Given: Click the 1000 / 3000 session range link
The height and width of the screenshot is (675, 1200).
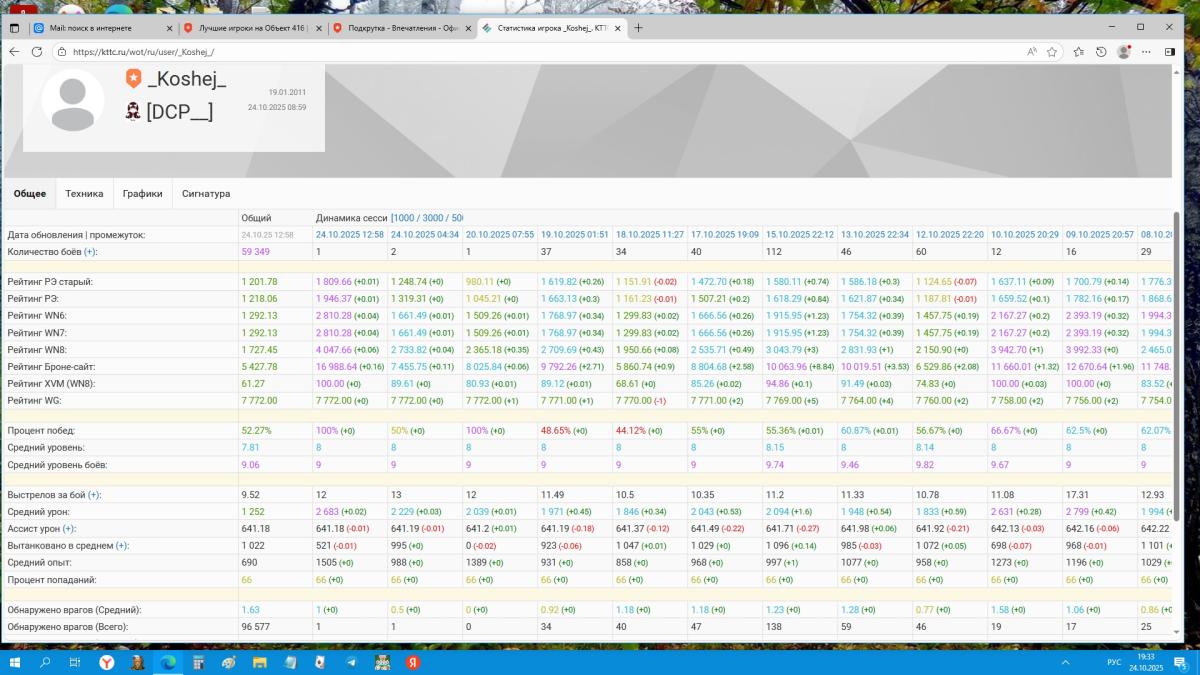Looking at the screenshot, I should [427, 218].
